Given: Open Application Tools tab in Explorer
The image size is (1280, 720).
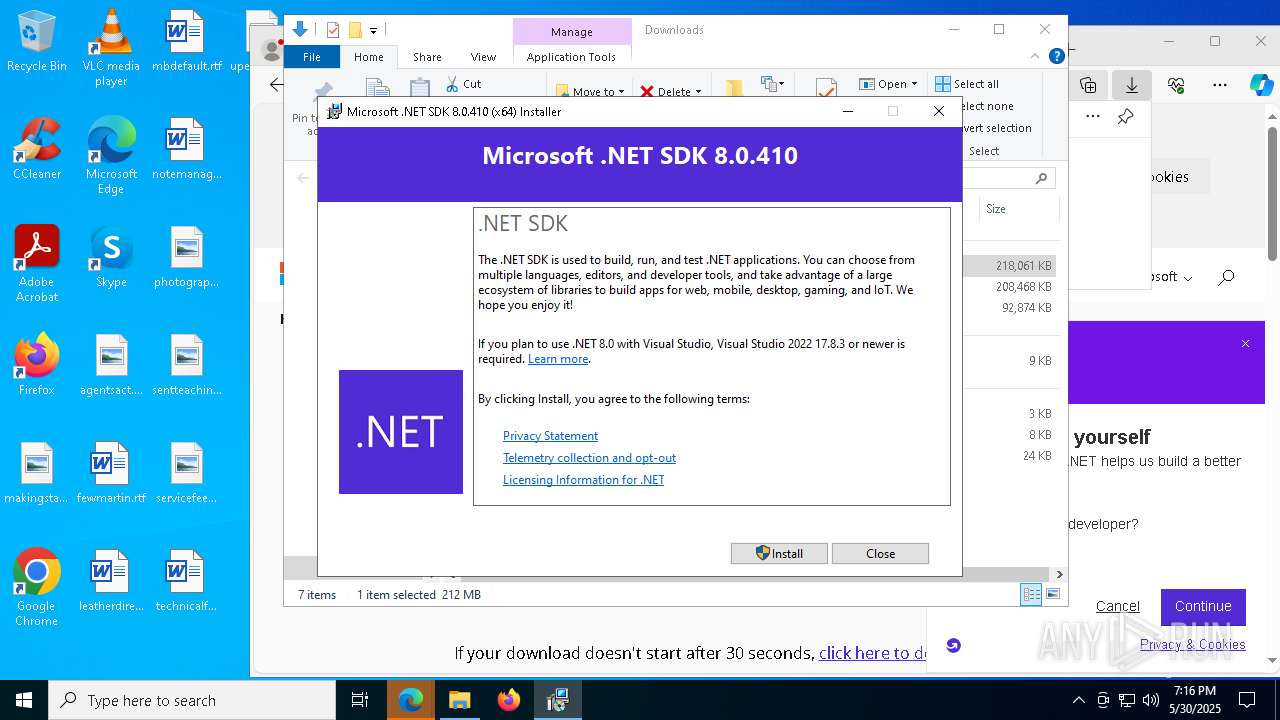Looking at the screenshot, I should [x=571, y=57].
